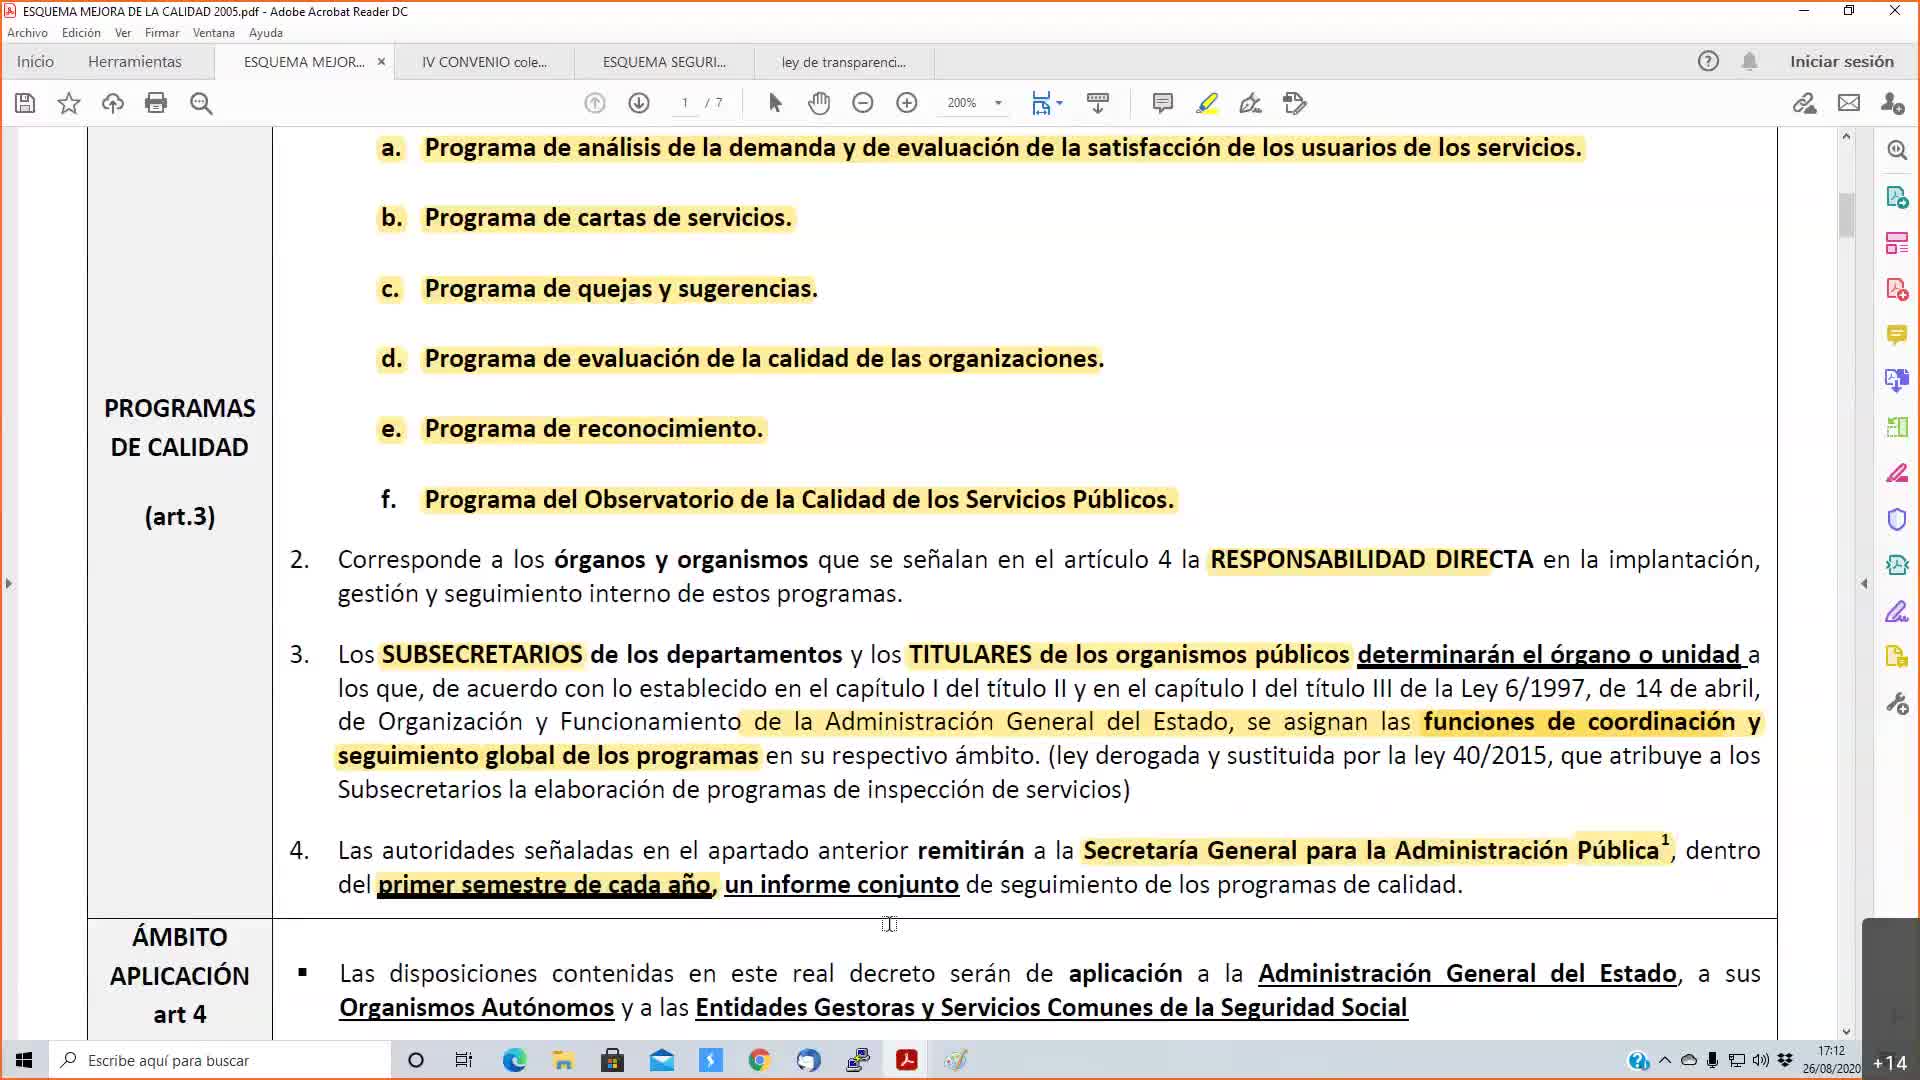Open the notifications bell
The height and width of the screenshot is (1080, 1920).
point(1749,61)
